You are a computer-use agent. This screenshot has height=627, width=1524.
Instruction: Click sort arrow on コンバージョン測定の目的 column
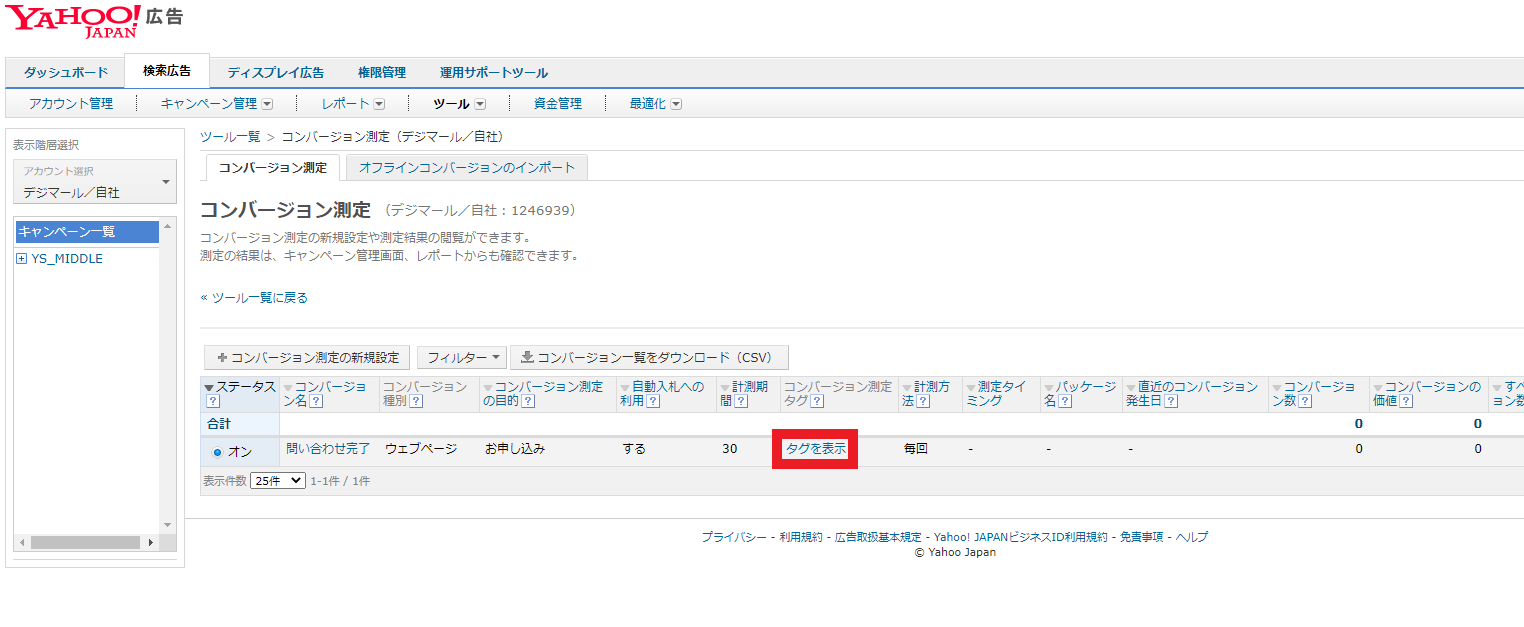(487, 388)
